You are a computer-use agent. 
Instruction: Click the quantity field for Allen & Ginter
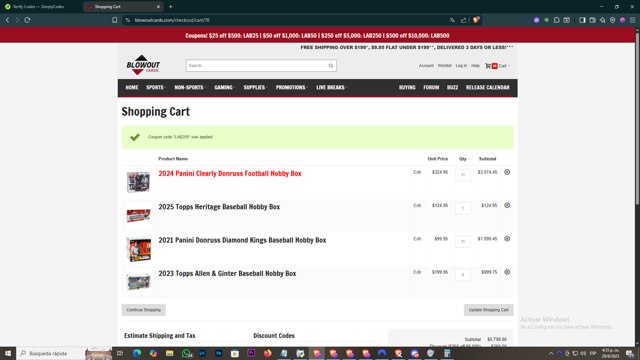click(463, 275)
